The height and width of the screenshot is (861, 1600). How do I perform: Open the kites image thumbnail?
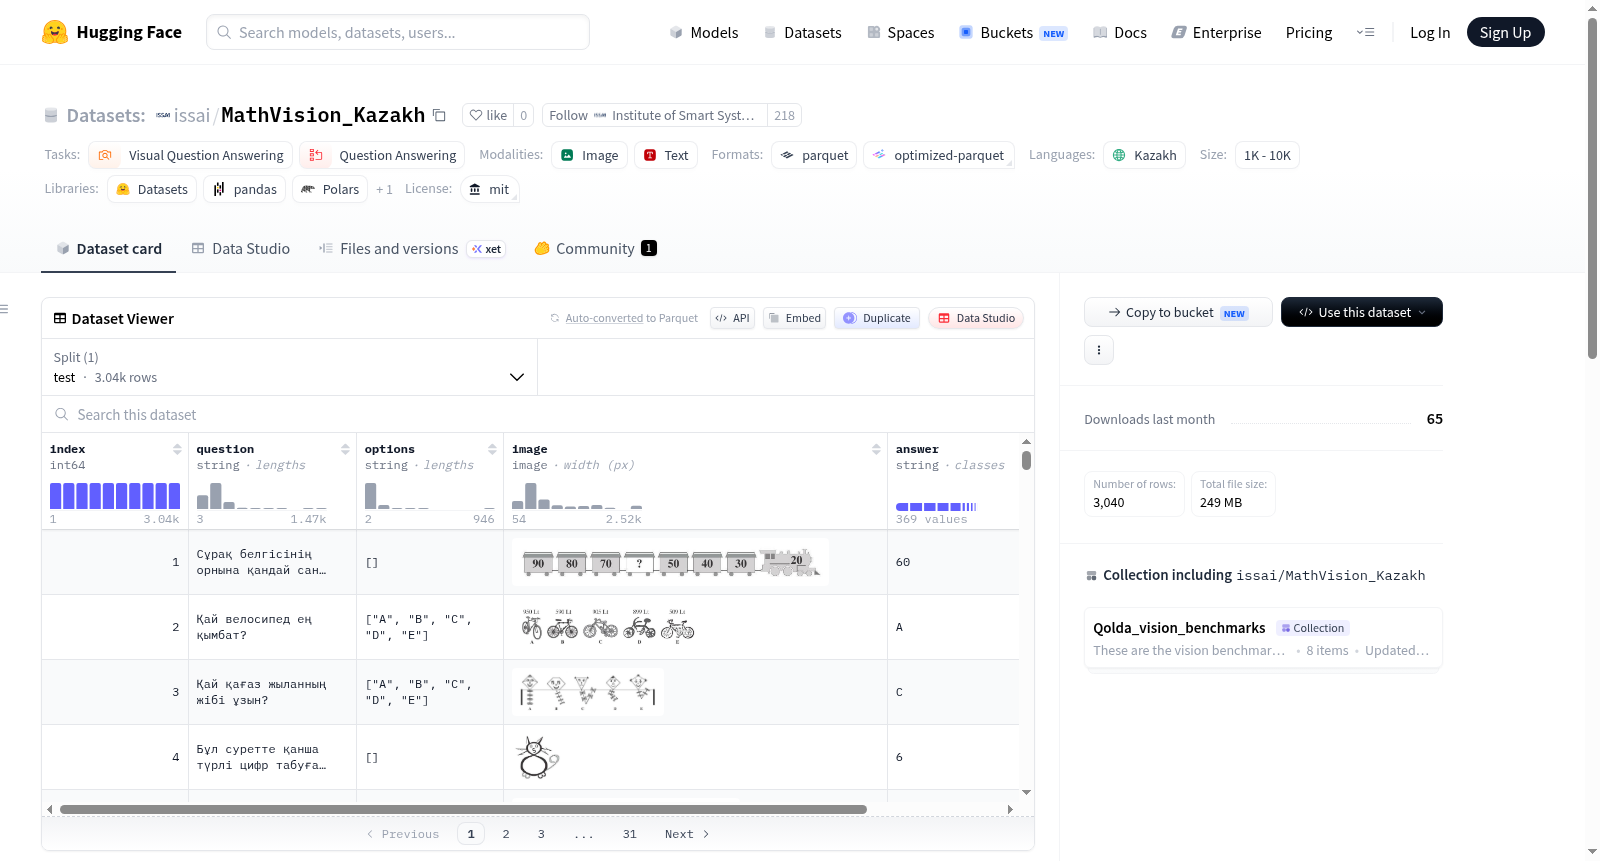coord(588,692)
